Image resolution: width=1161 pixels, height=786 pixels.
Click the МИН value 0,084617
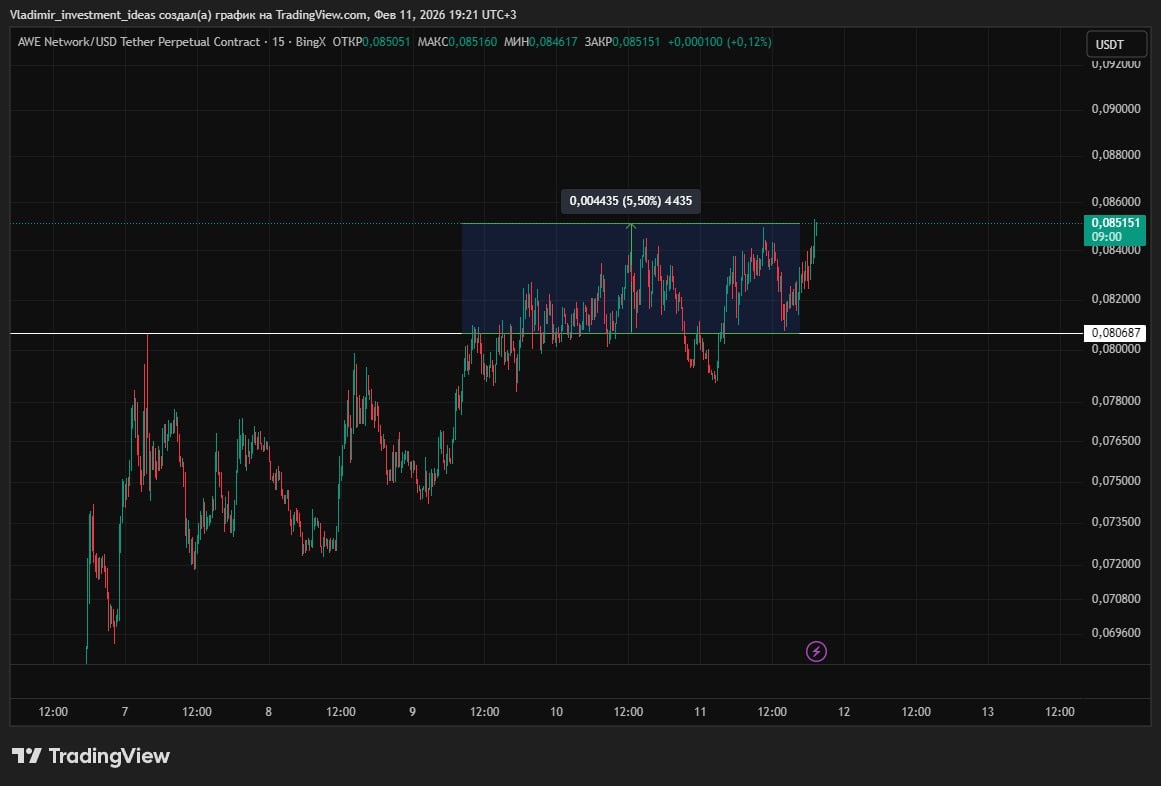[x=553, y=42]
